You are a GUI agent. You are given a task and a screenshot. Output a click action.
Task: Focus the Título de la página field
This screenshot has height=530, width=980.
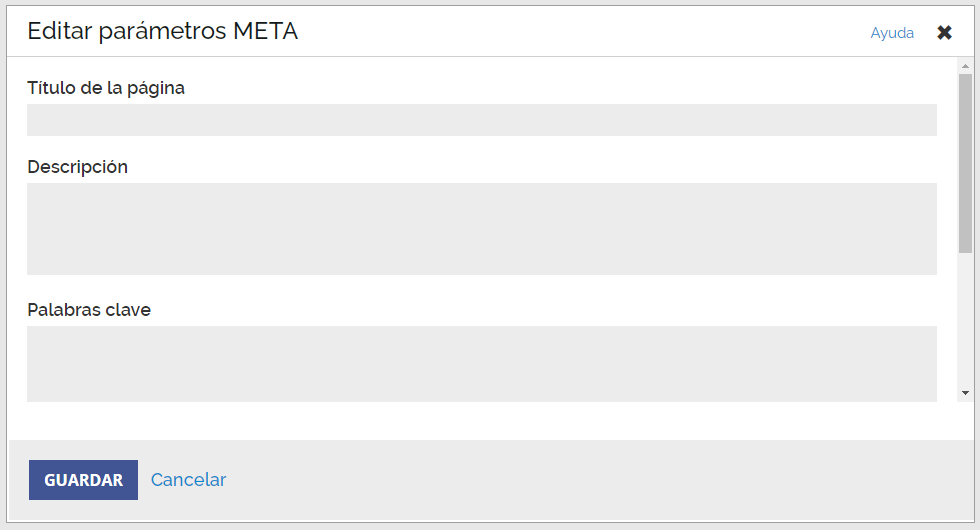click(x=481, y=120)
